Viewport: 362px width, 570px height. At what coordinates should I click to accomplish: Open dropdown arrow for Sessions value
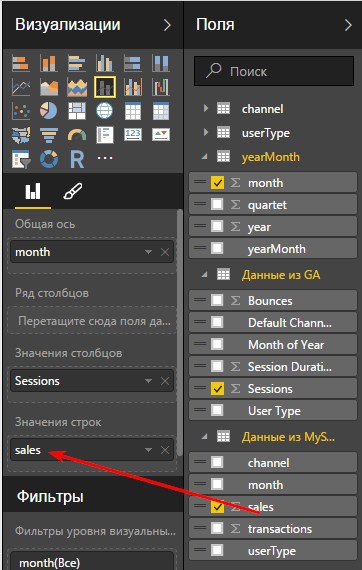coord(148,381)
